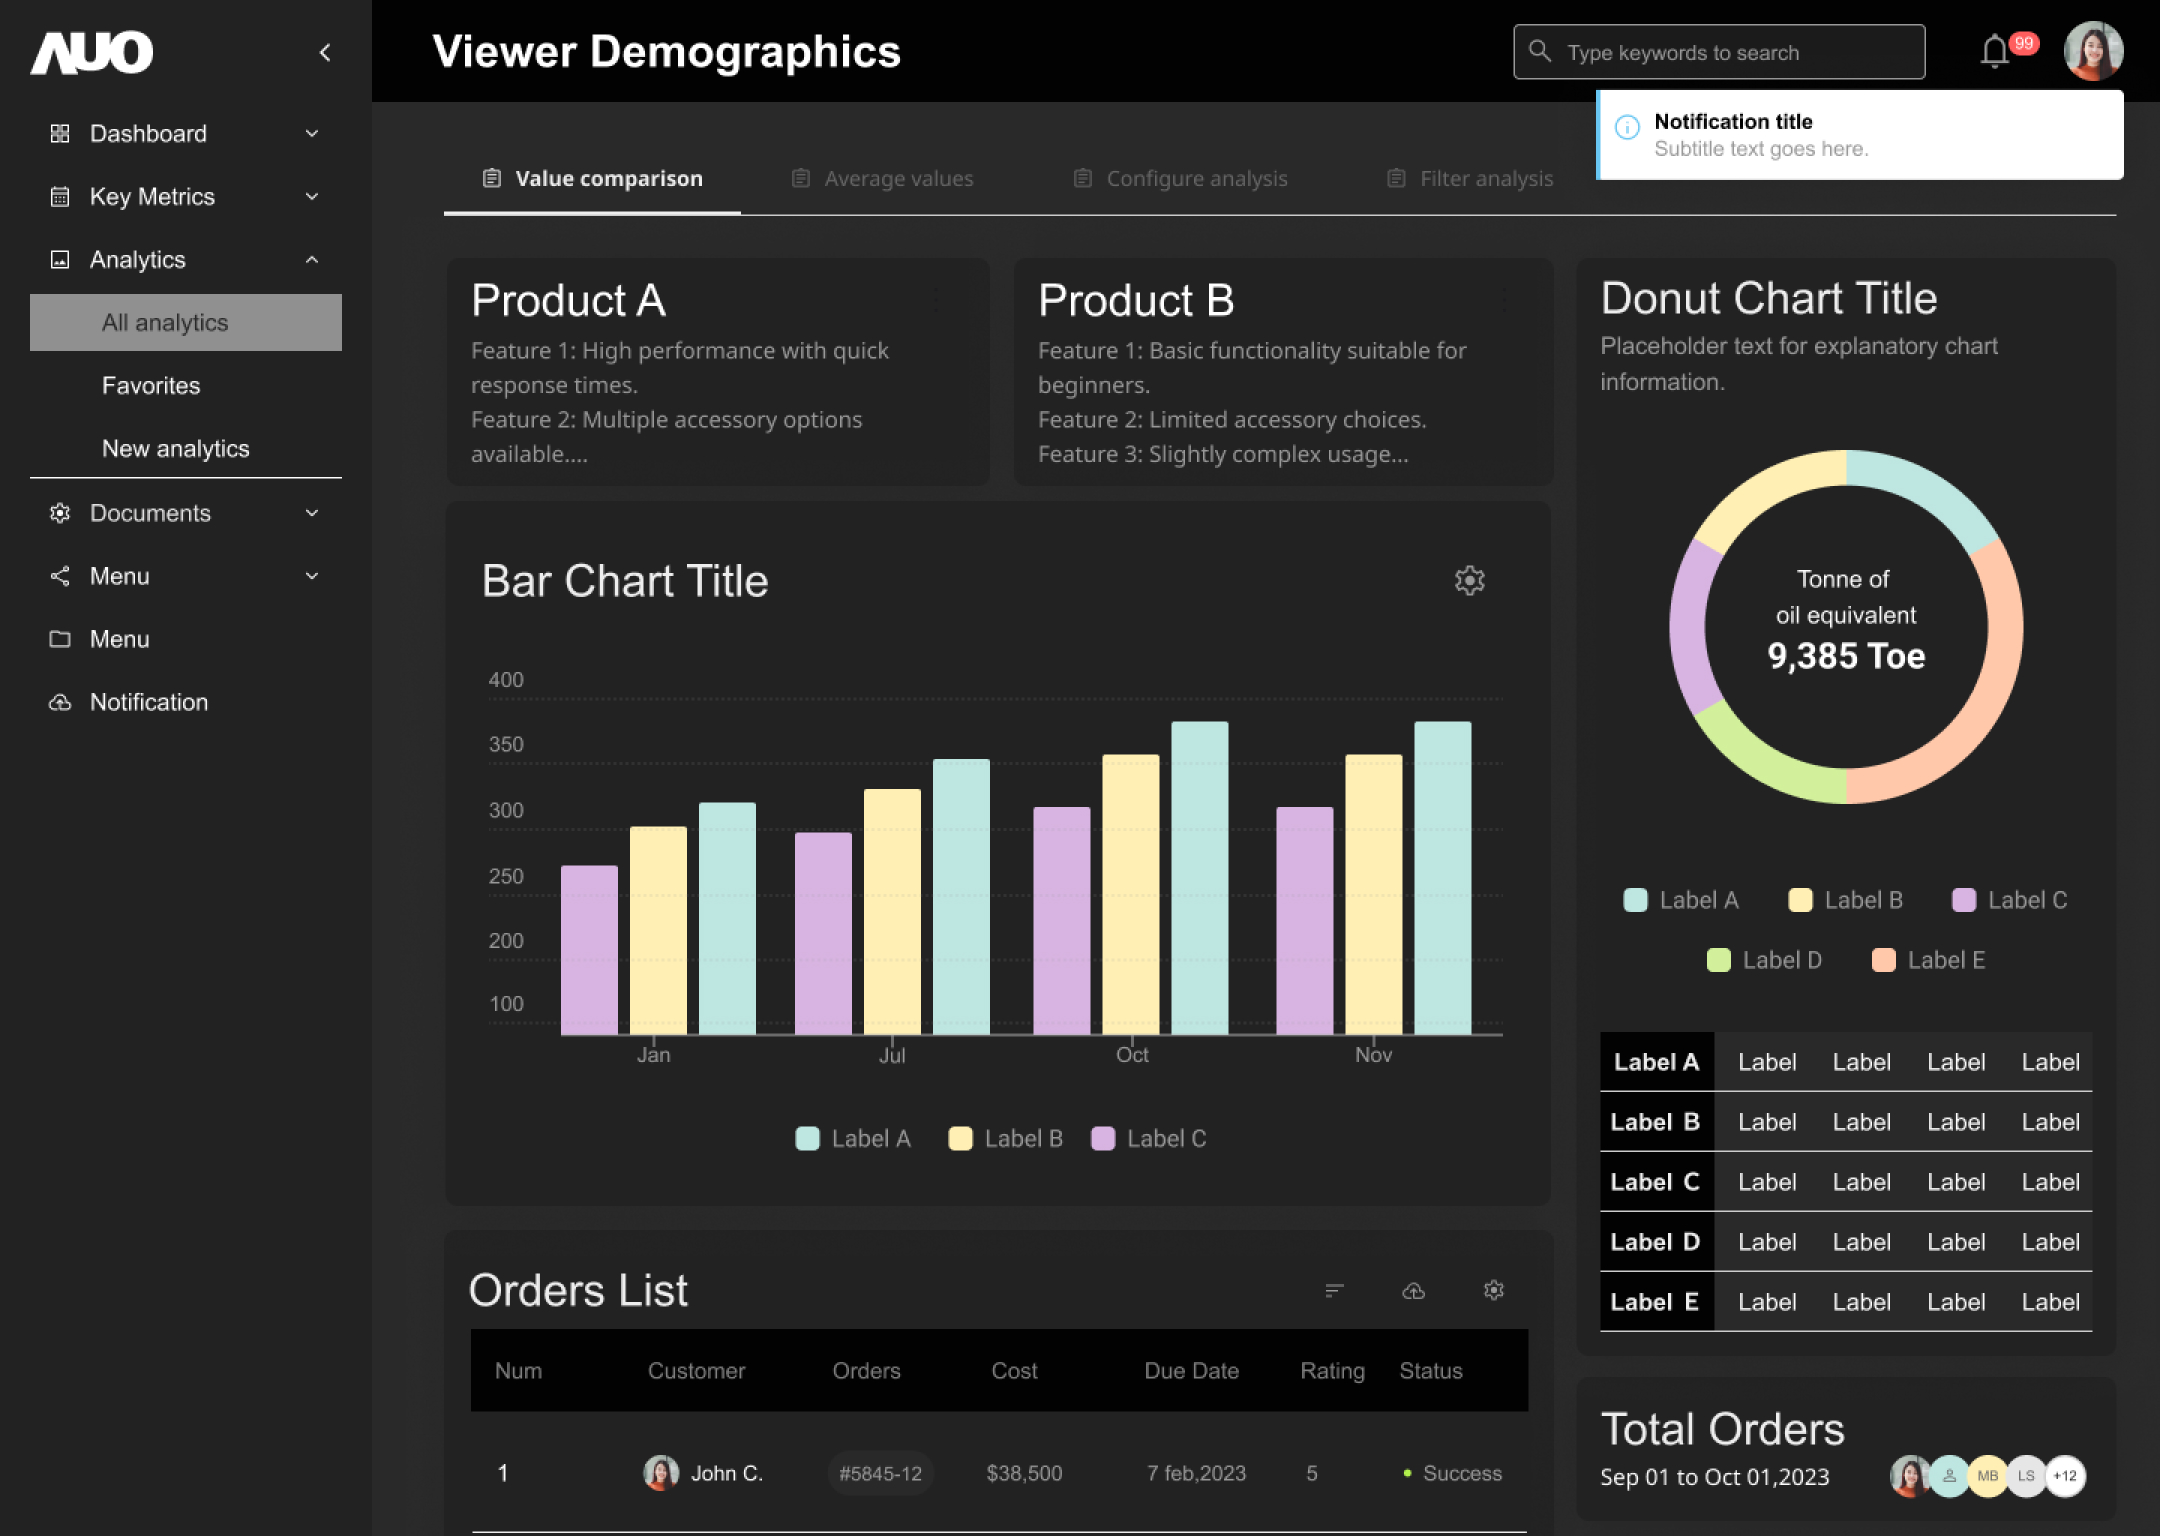Image resolution: width=2160 pixels, height=1536 pixels.
Task: Click Orders List cloud upload icon
Action: [x=1413, y=1291]
